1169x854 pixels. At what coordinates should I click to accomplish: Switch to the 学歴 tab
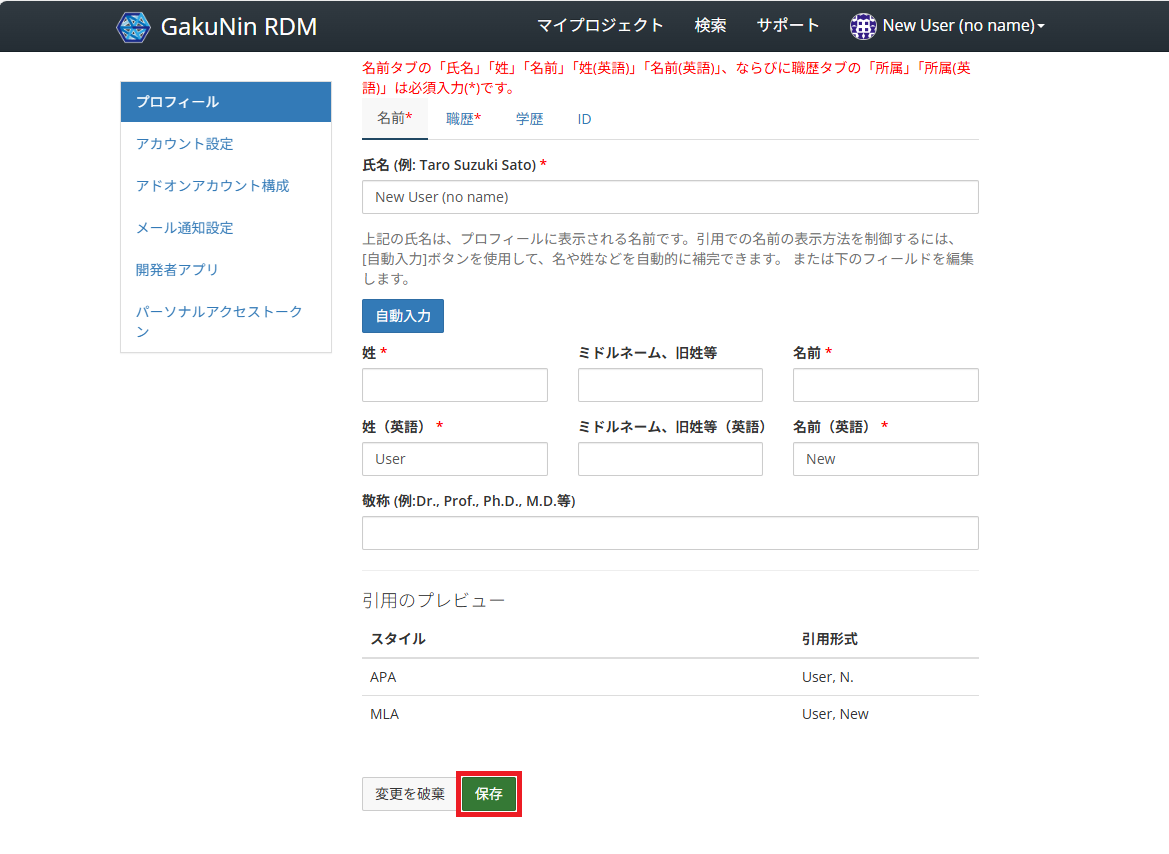529,118
